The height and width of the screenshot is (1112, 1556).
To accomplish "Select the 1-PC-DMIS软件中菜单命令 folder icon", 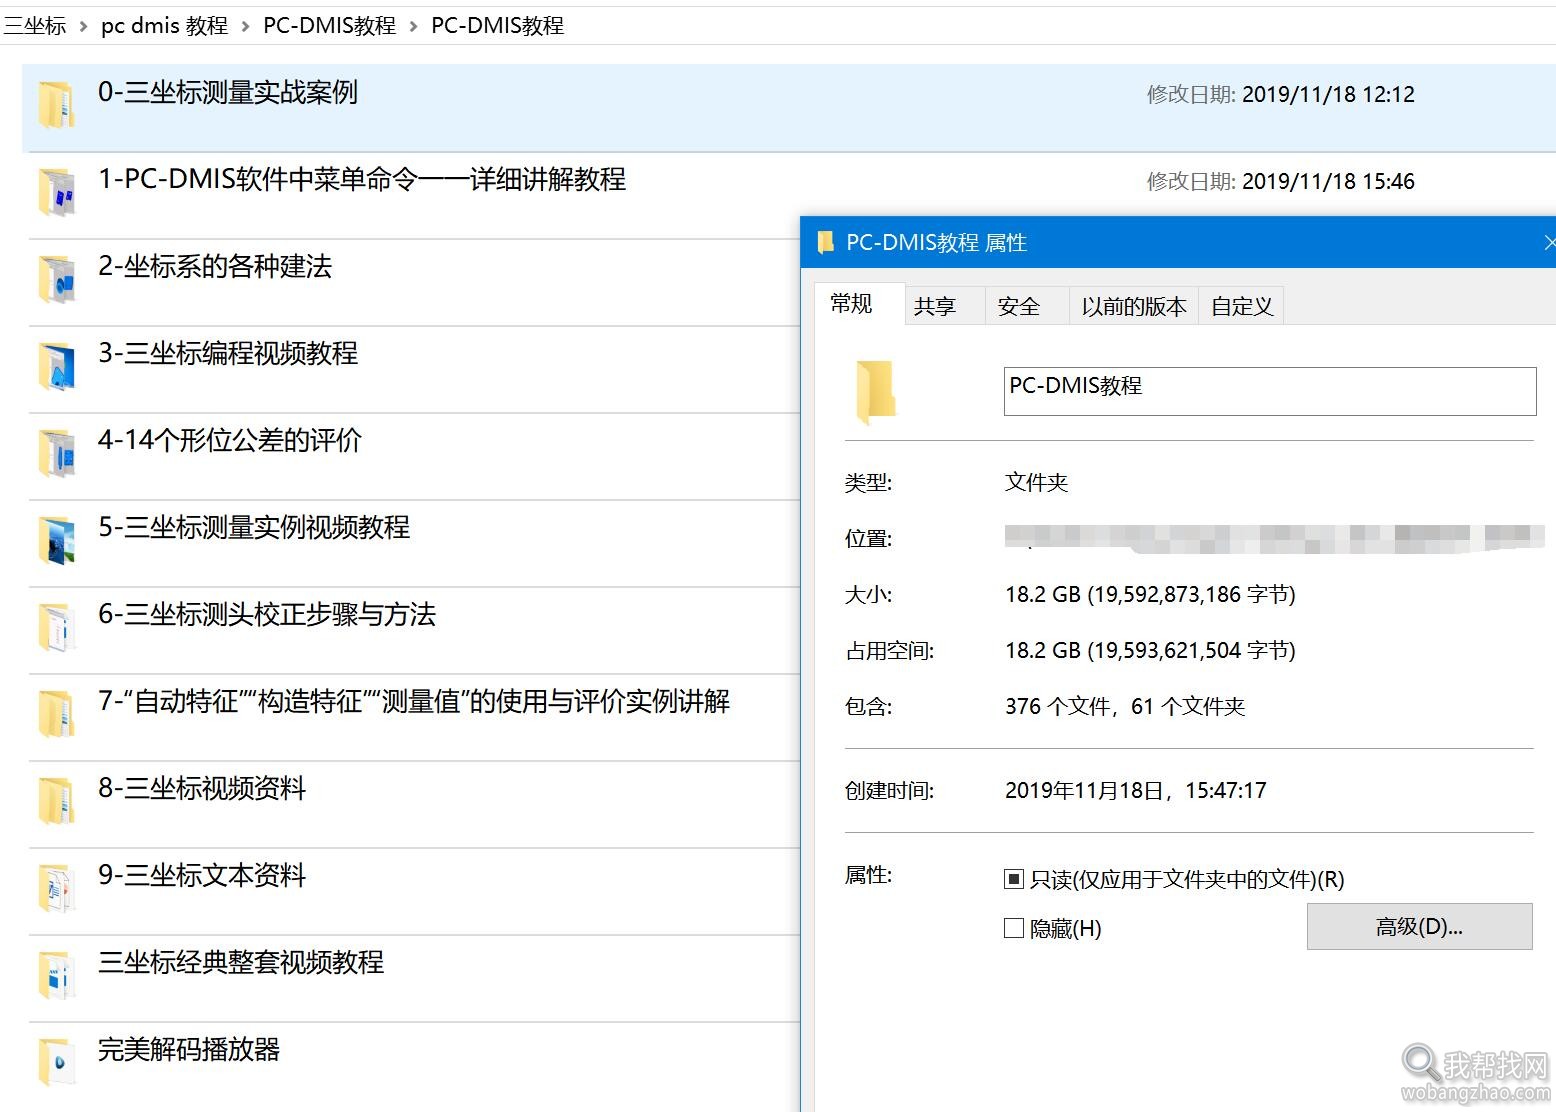I will click(56, 191).
